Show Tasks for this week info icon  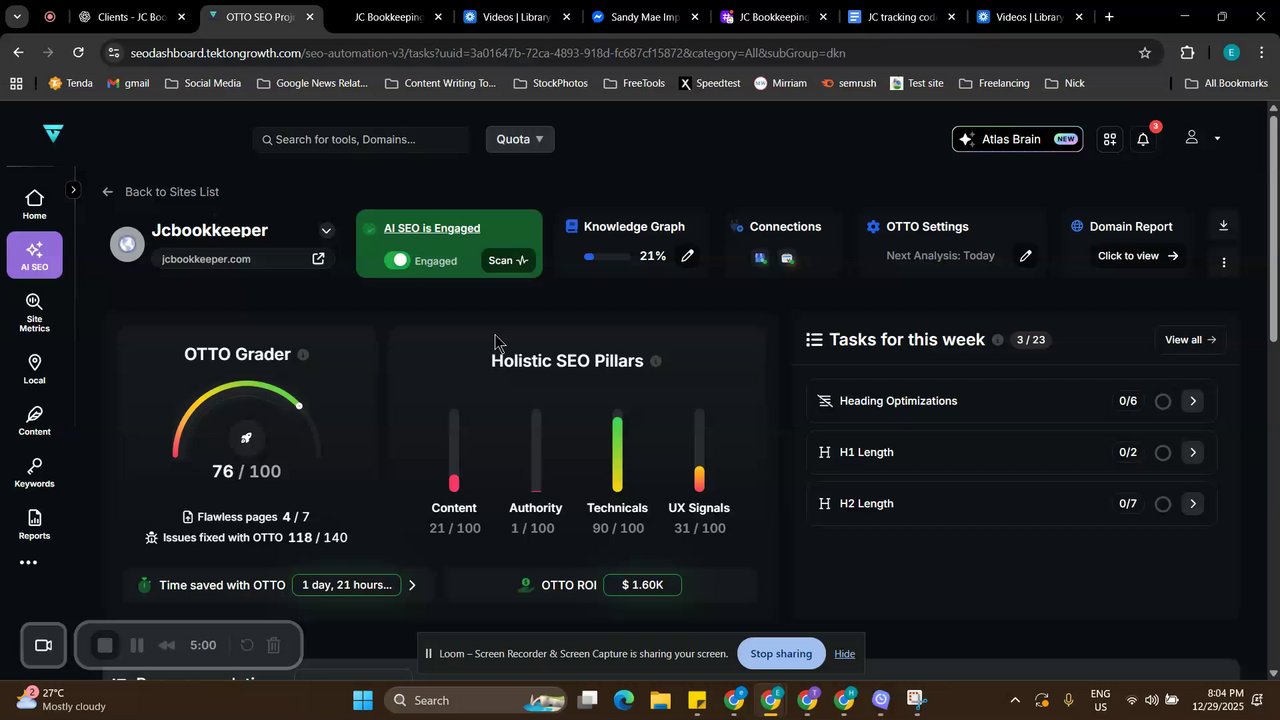pyautogui.click(x=997, y=340)
